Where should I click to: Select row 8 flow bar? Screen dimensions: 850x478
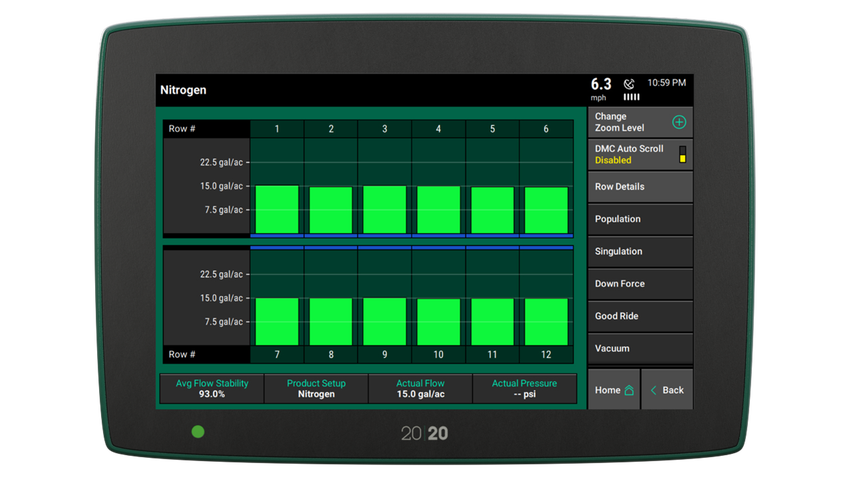pos(331,322)
